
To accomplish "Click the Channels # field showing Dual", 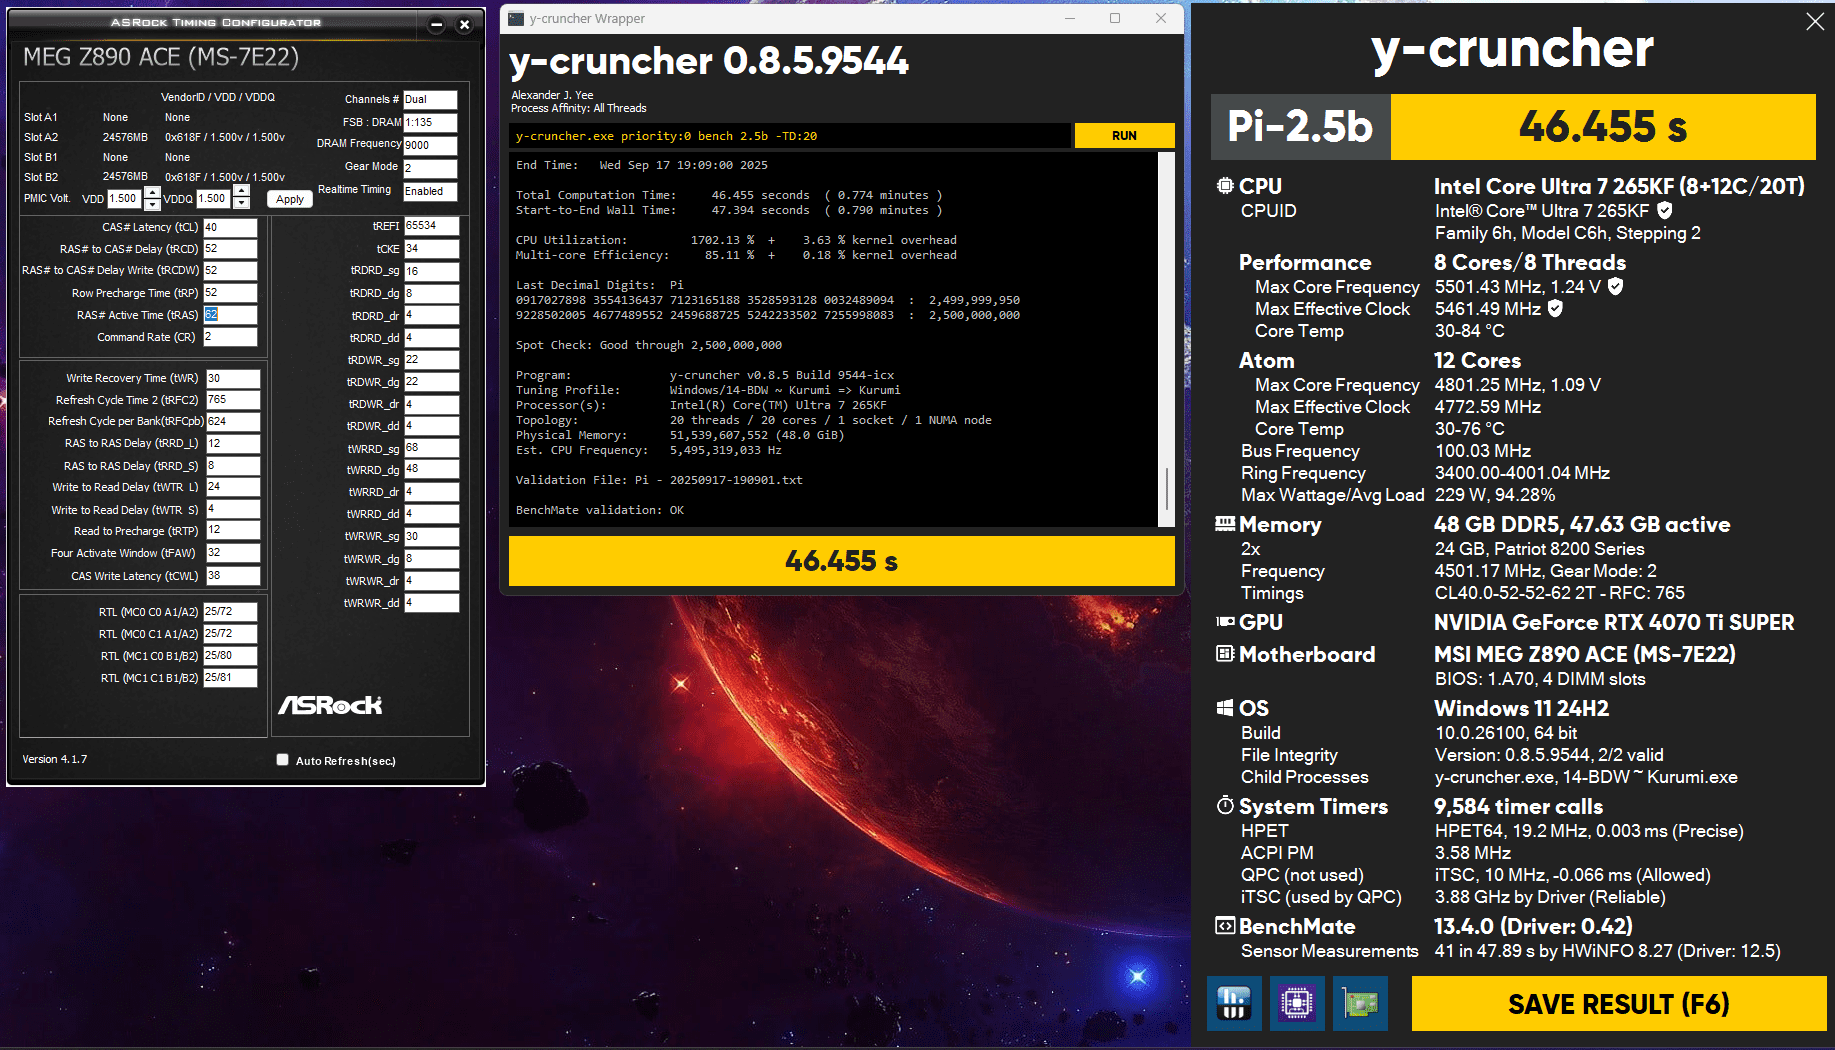I will click(x=430, y=100).
